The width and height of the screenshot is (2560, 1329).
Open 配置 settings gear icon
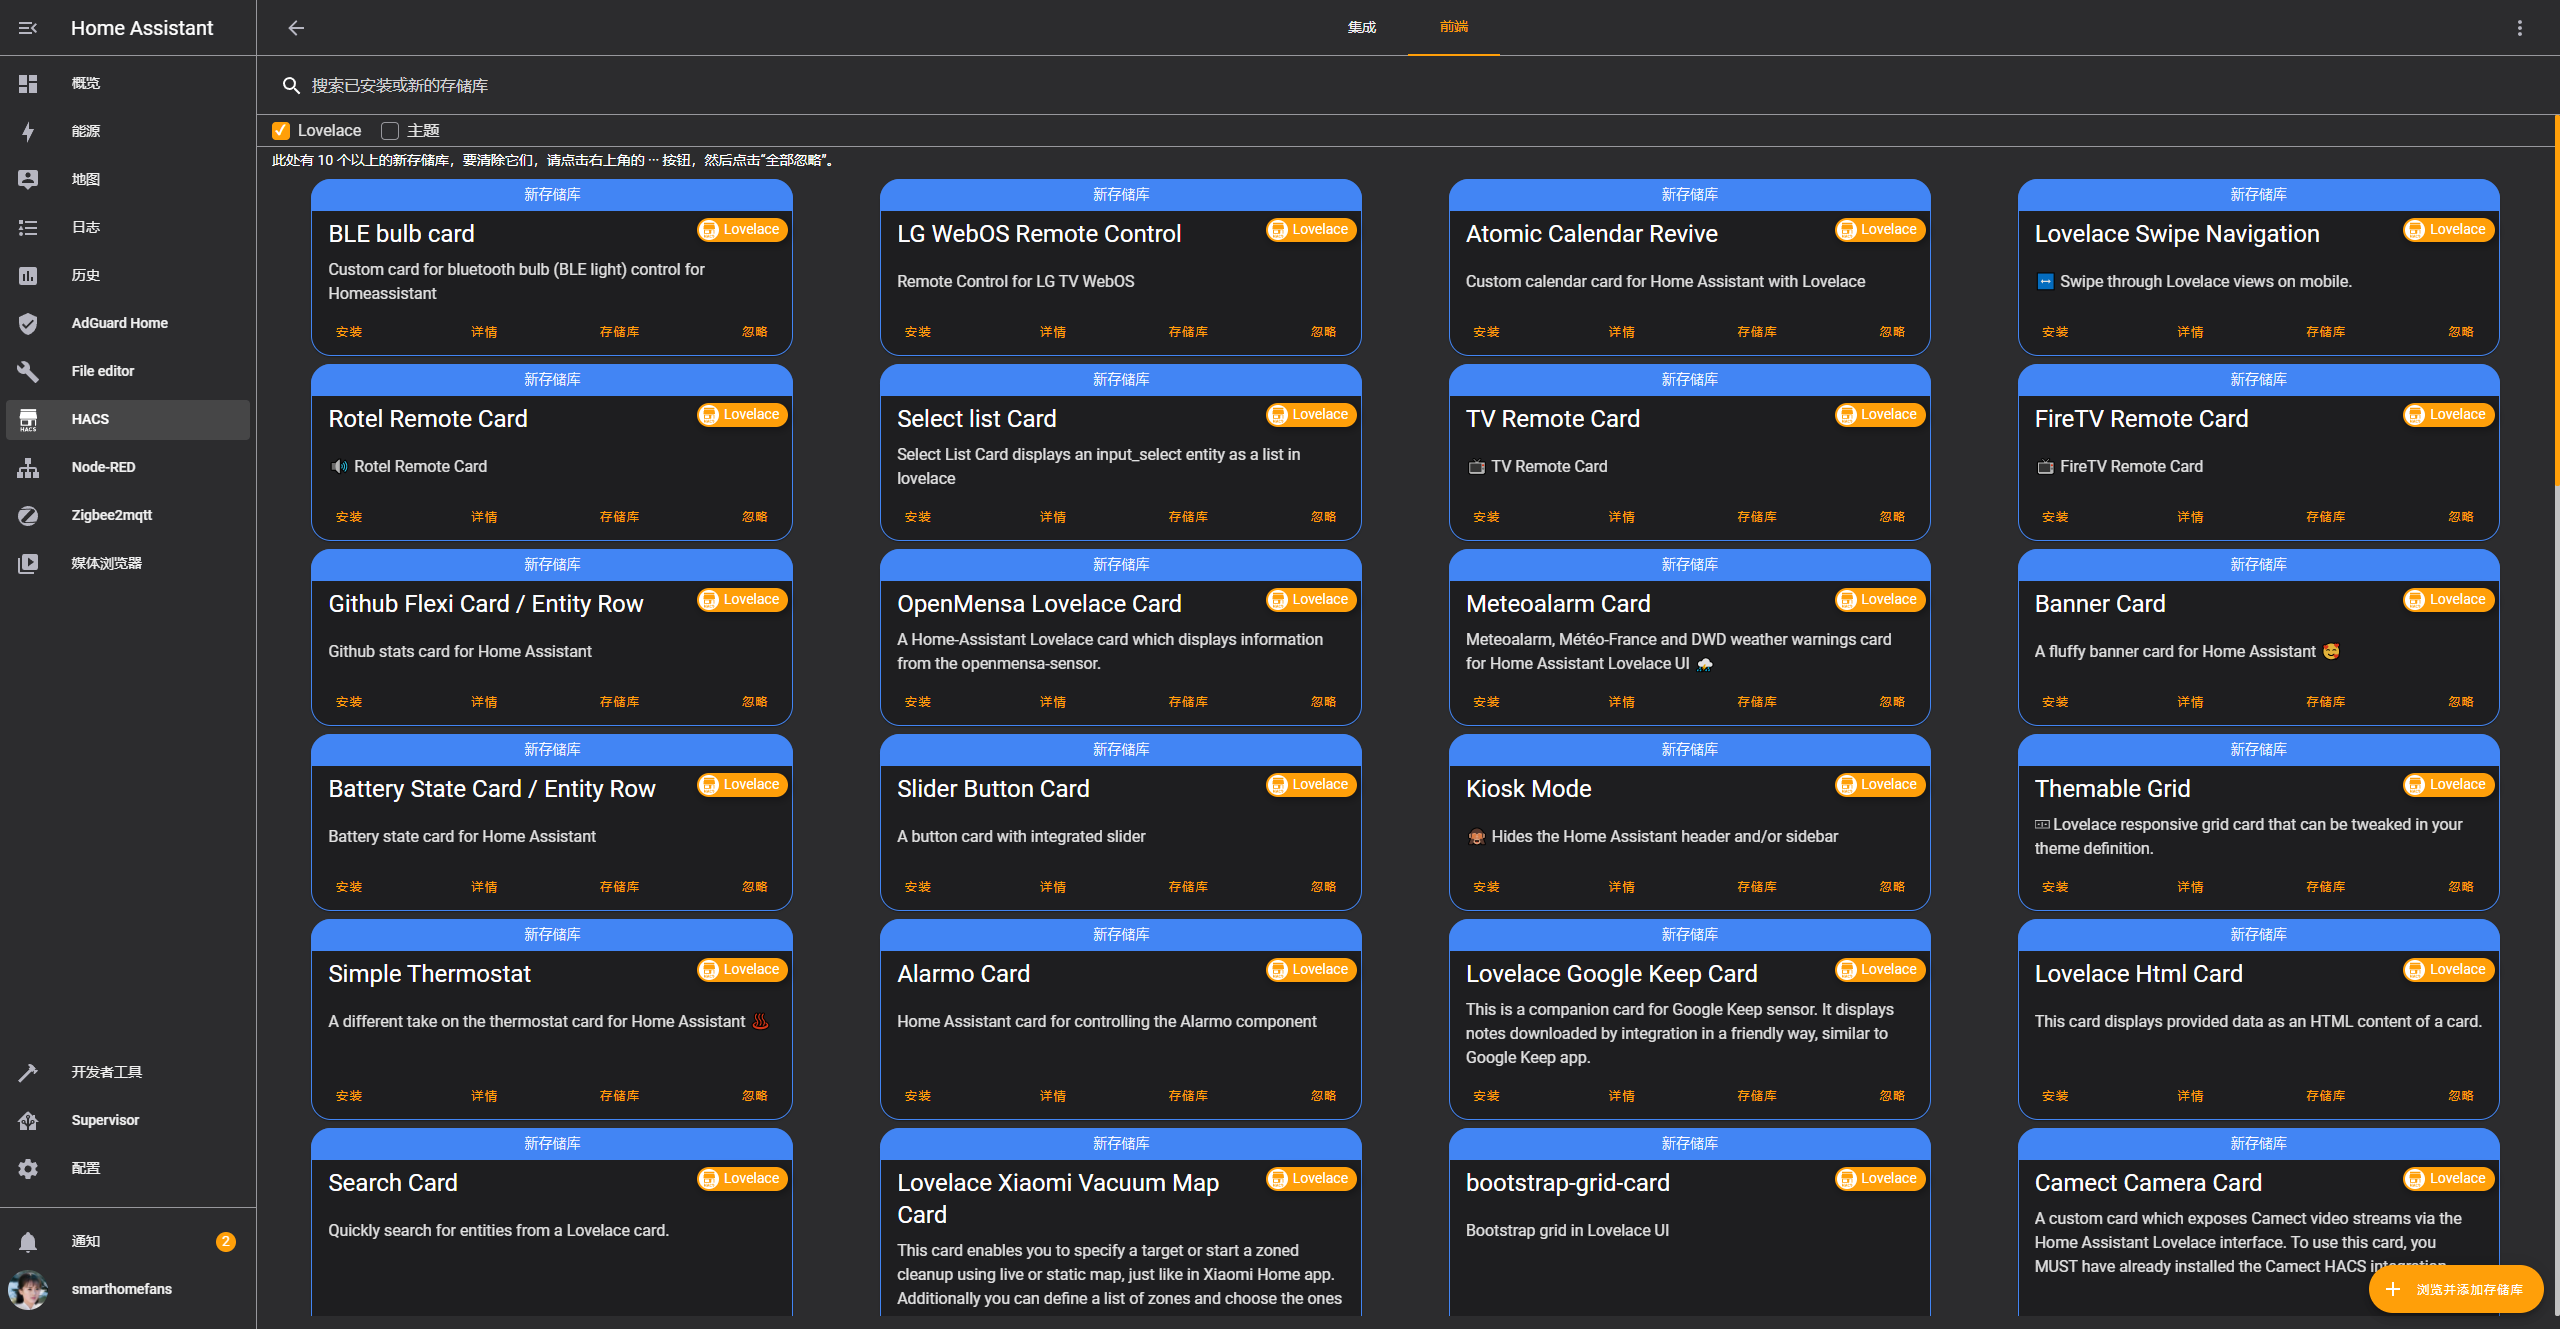click(x=28, y=1168)
